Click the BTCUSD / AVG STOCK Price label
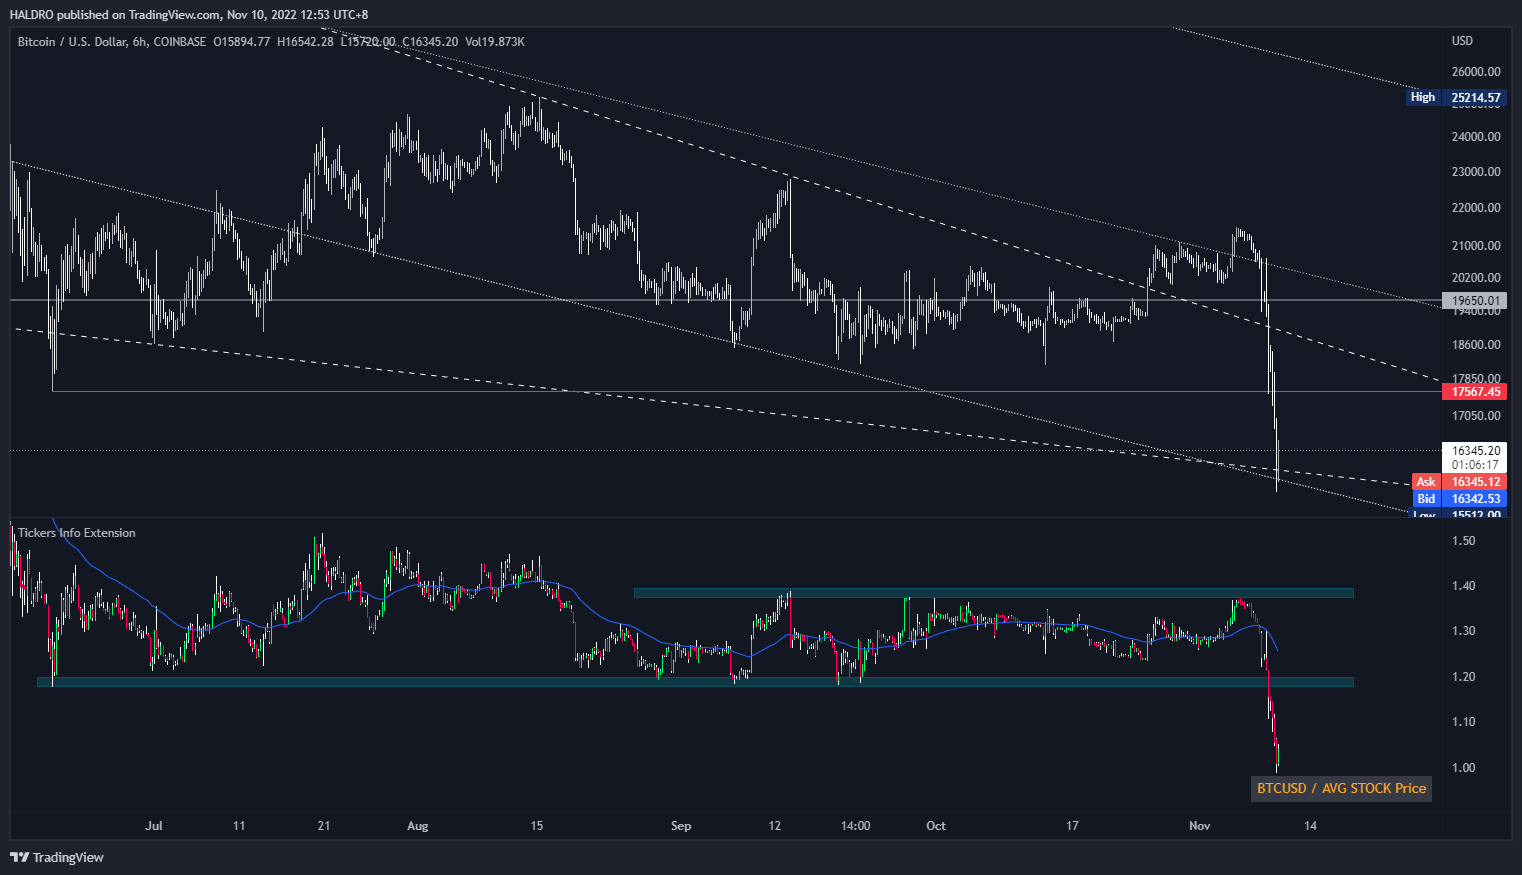This screenshot has width=1522, height=875. coord(1341,788)
